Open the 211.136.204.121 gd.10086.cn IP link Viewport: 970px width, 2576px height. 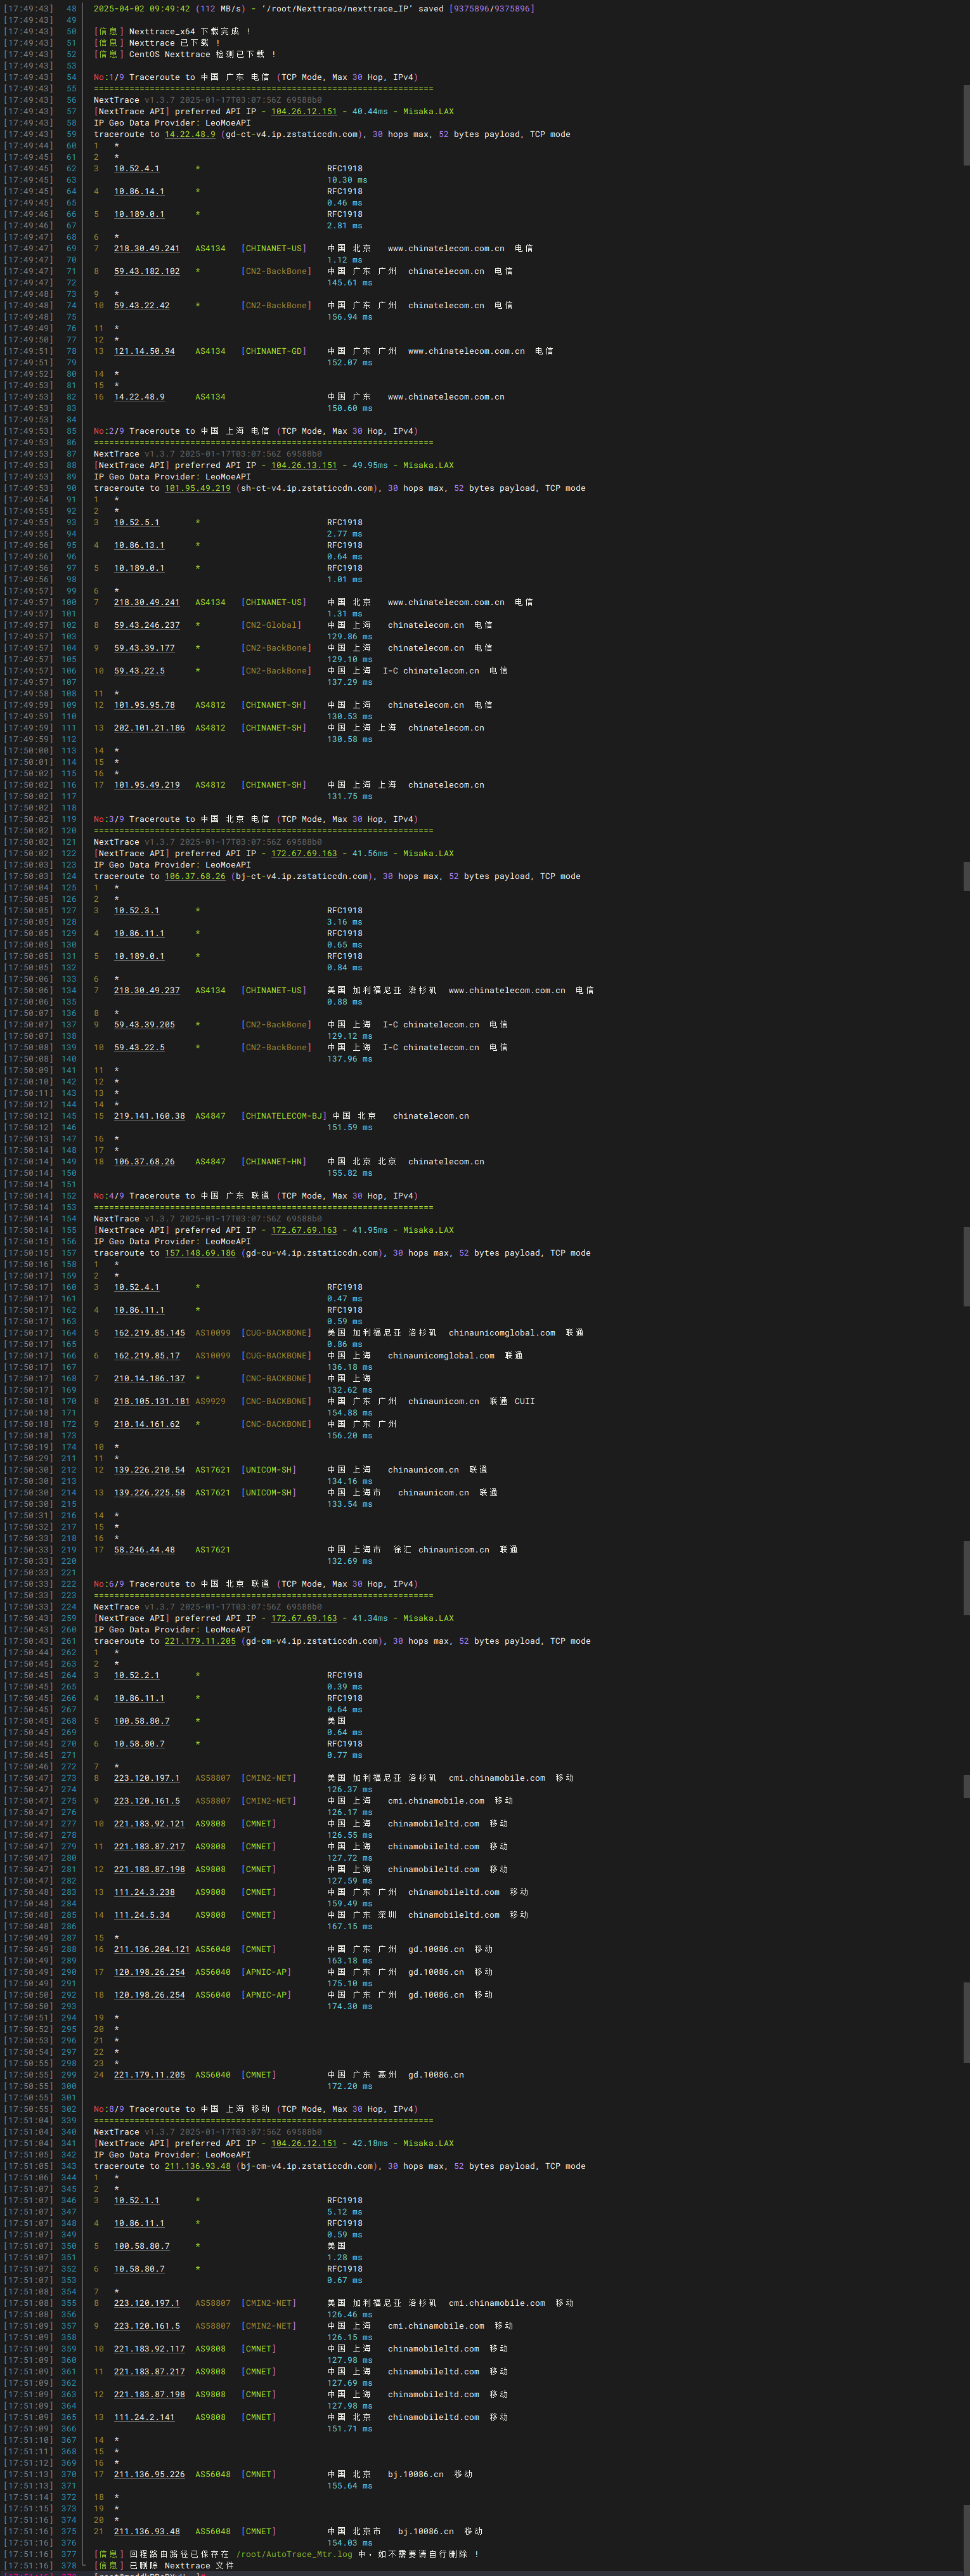(x=151, y=1949)
